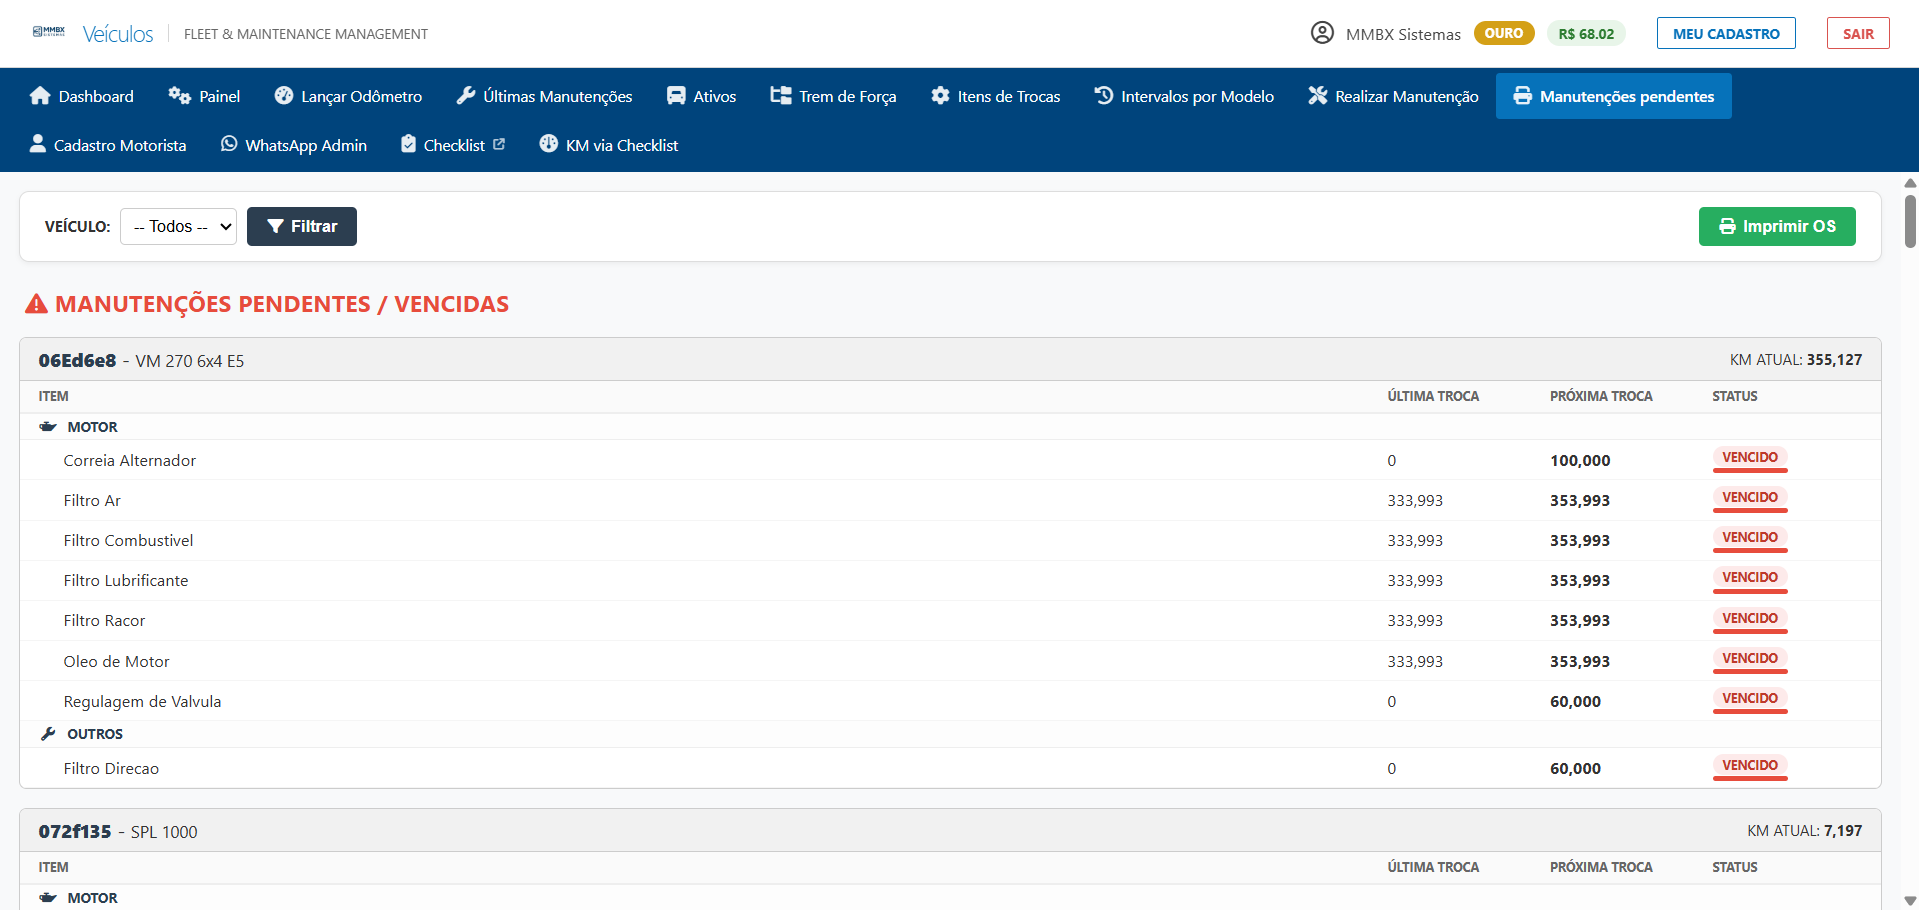This screenshot has height=910, width=1919.
Task: Click the Filtro Racor item name
Action: pos(104,620)
